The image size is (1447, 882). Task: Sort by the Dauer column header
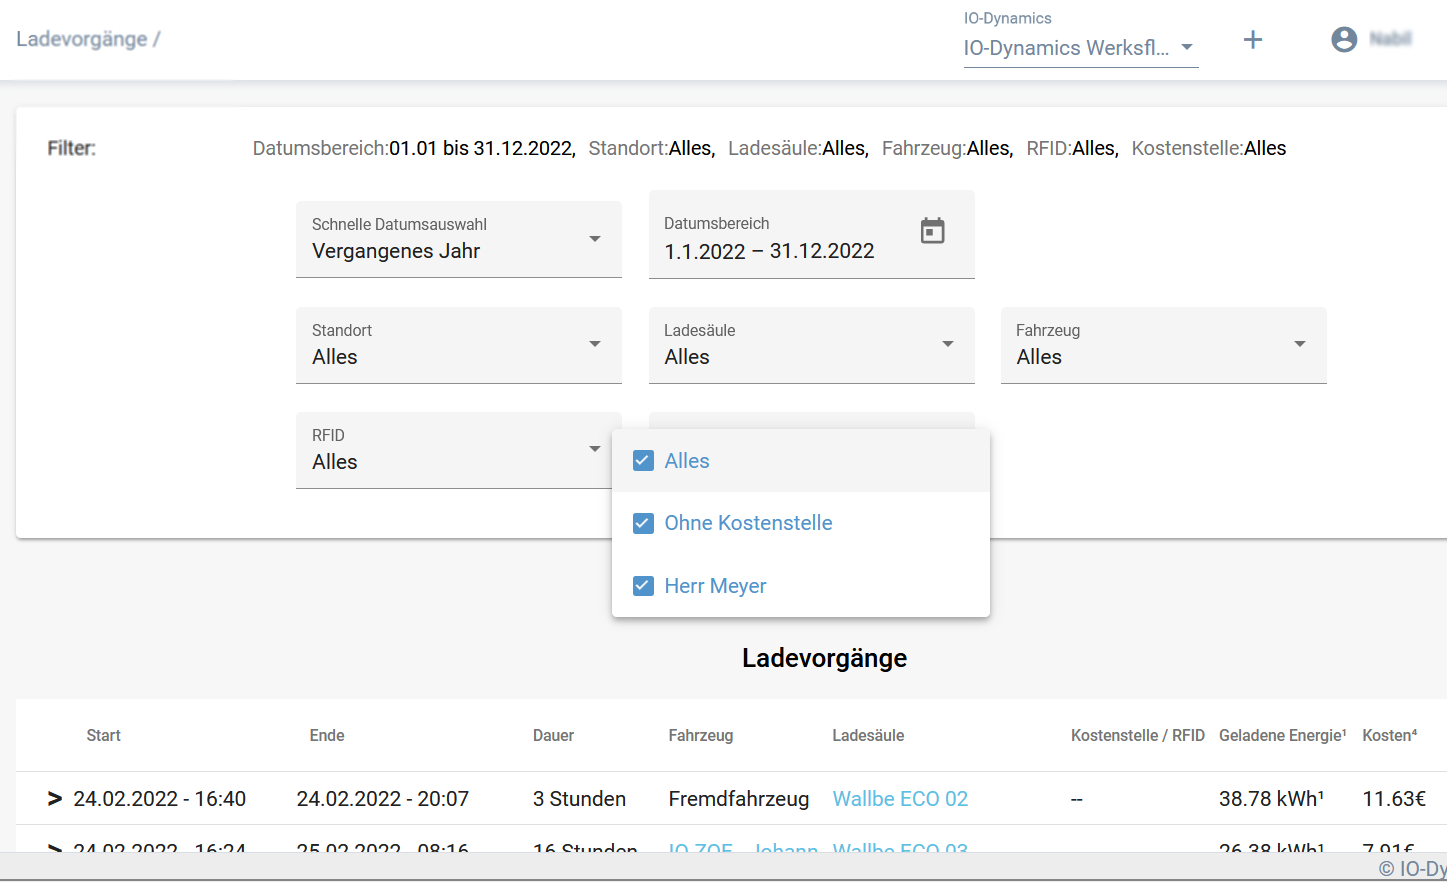553,736
